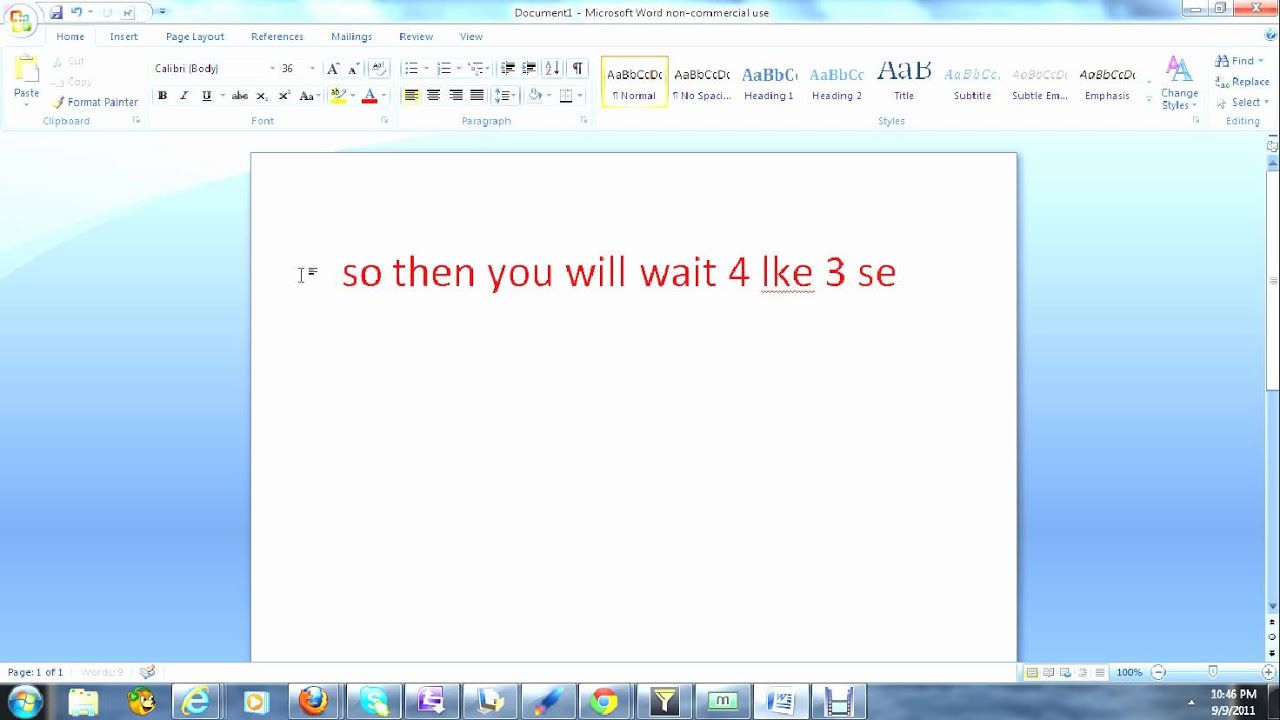
Task: Apply the Heading 1 style
Action: (x=769, y=82)
